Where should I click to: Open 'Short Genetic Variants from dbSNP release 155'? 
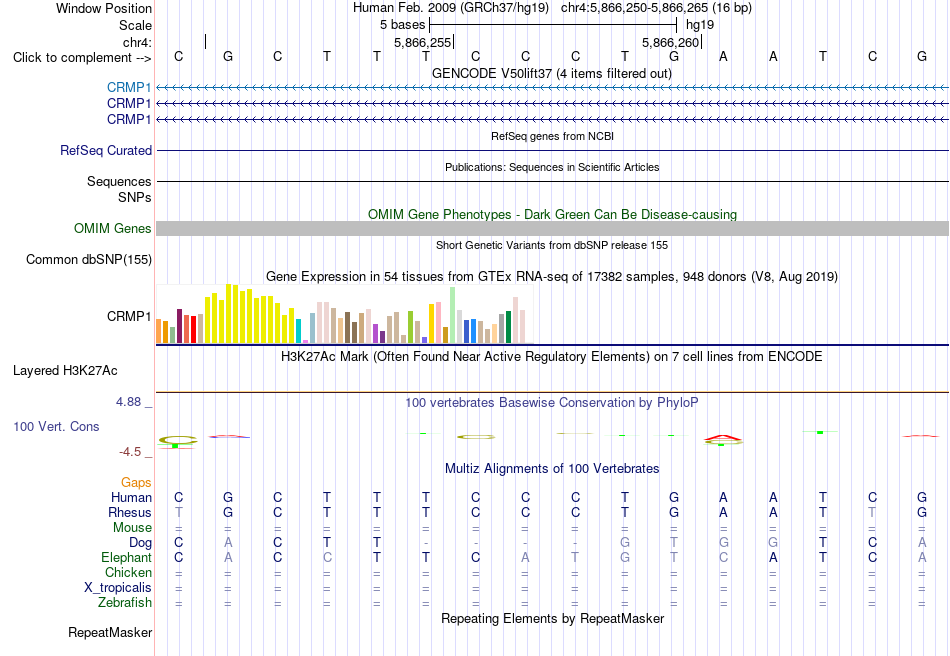(x=552, y=245)
